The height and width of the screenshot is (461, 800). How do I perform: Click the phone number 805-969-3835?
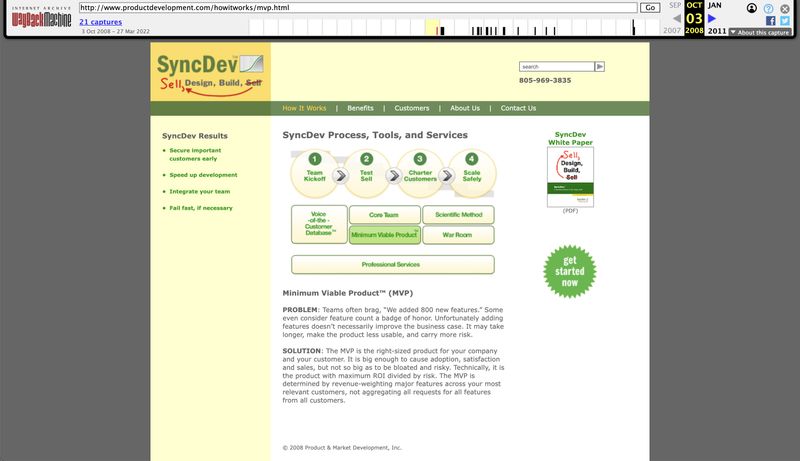pyautogui.click(x=545, y=80)
